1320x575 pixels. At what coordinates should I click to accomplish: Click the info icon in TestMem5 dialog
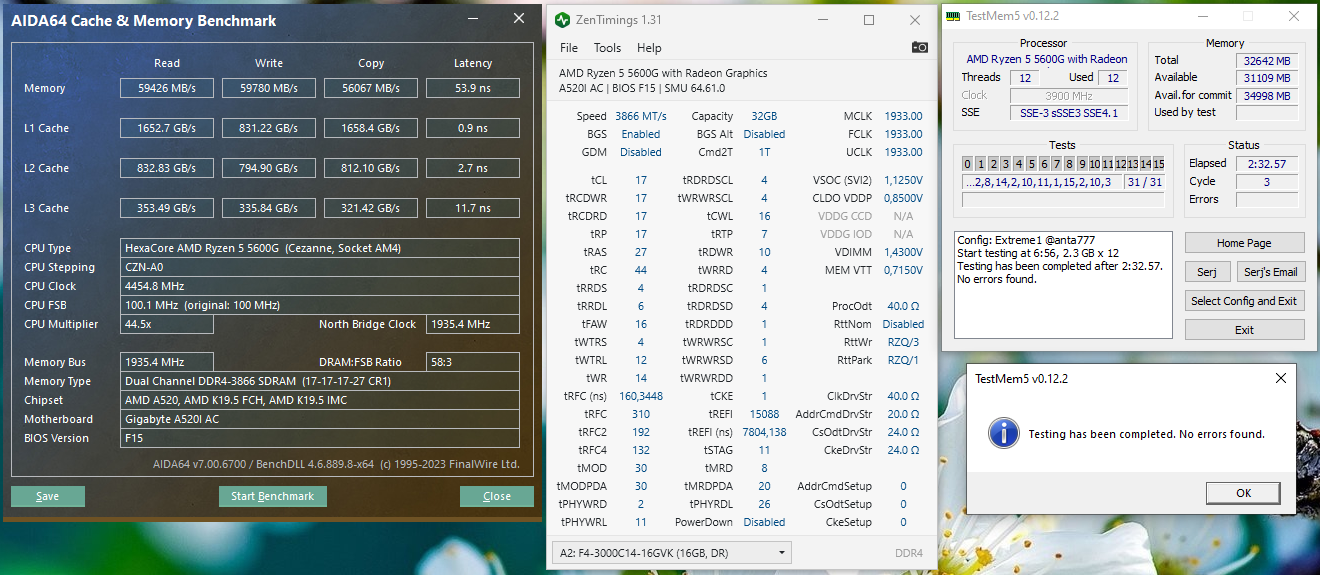pos(1003,433)
